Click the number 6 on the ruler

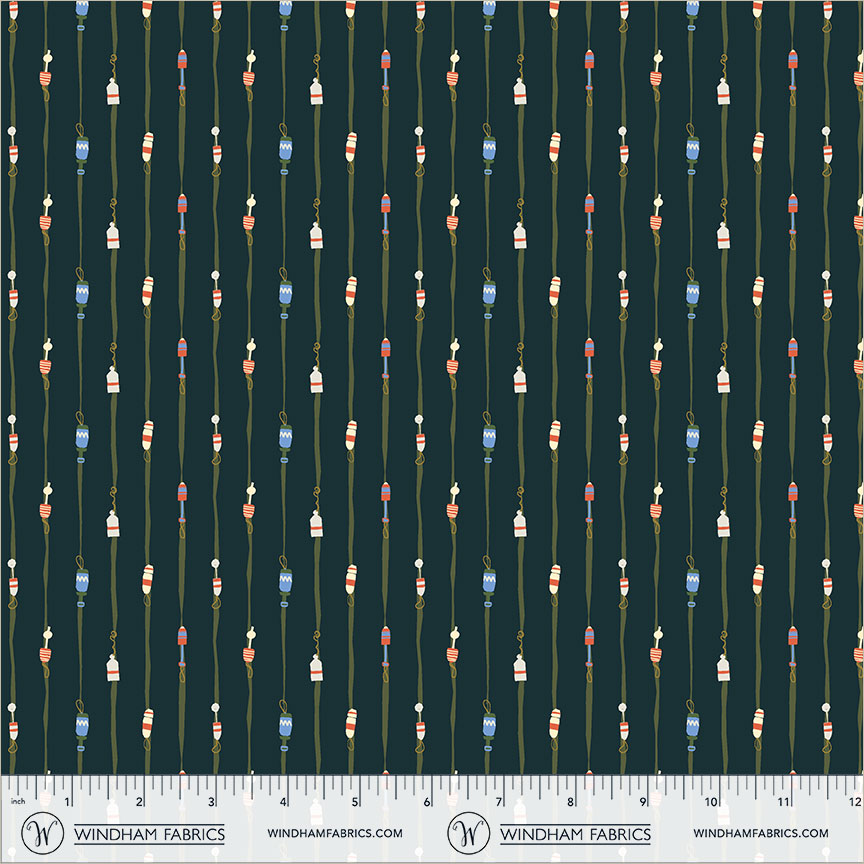coord(427,802)
